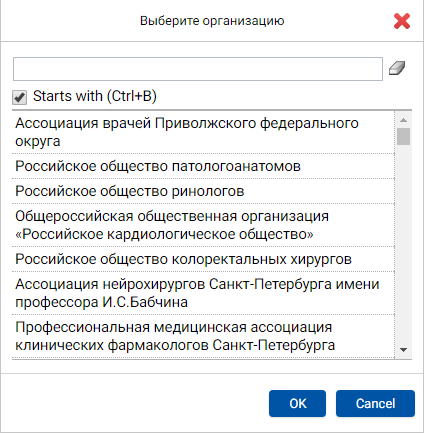
Task: Select Российское общество патологоанатомов
Action: [203, 166]
